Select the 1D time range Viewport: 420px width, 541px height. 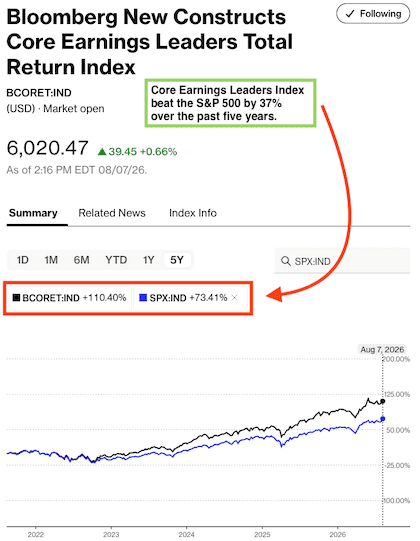click(x=22, y=260)
